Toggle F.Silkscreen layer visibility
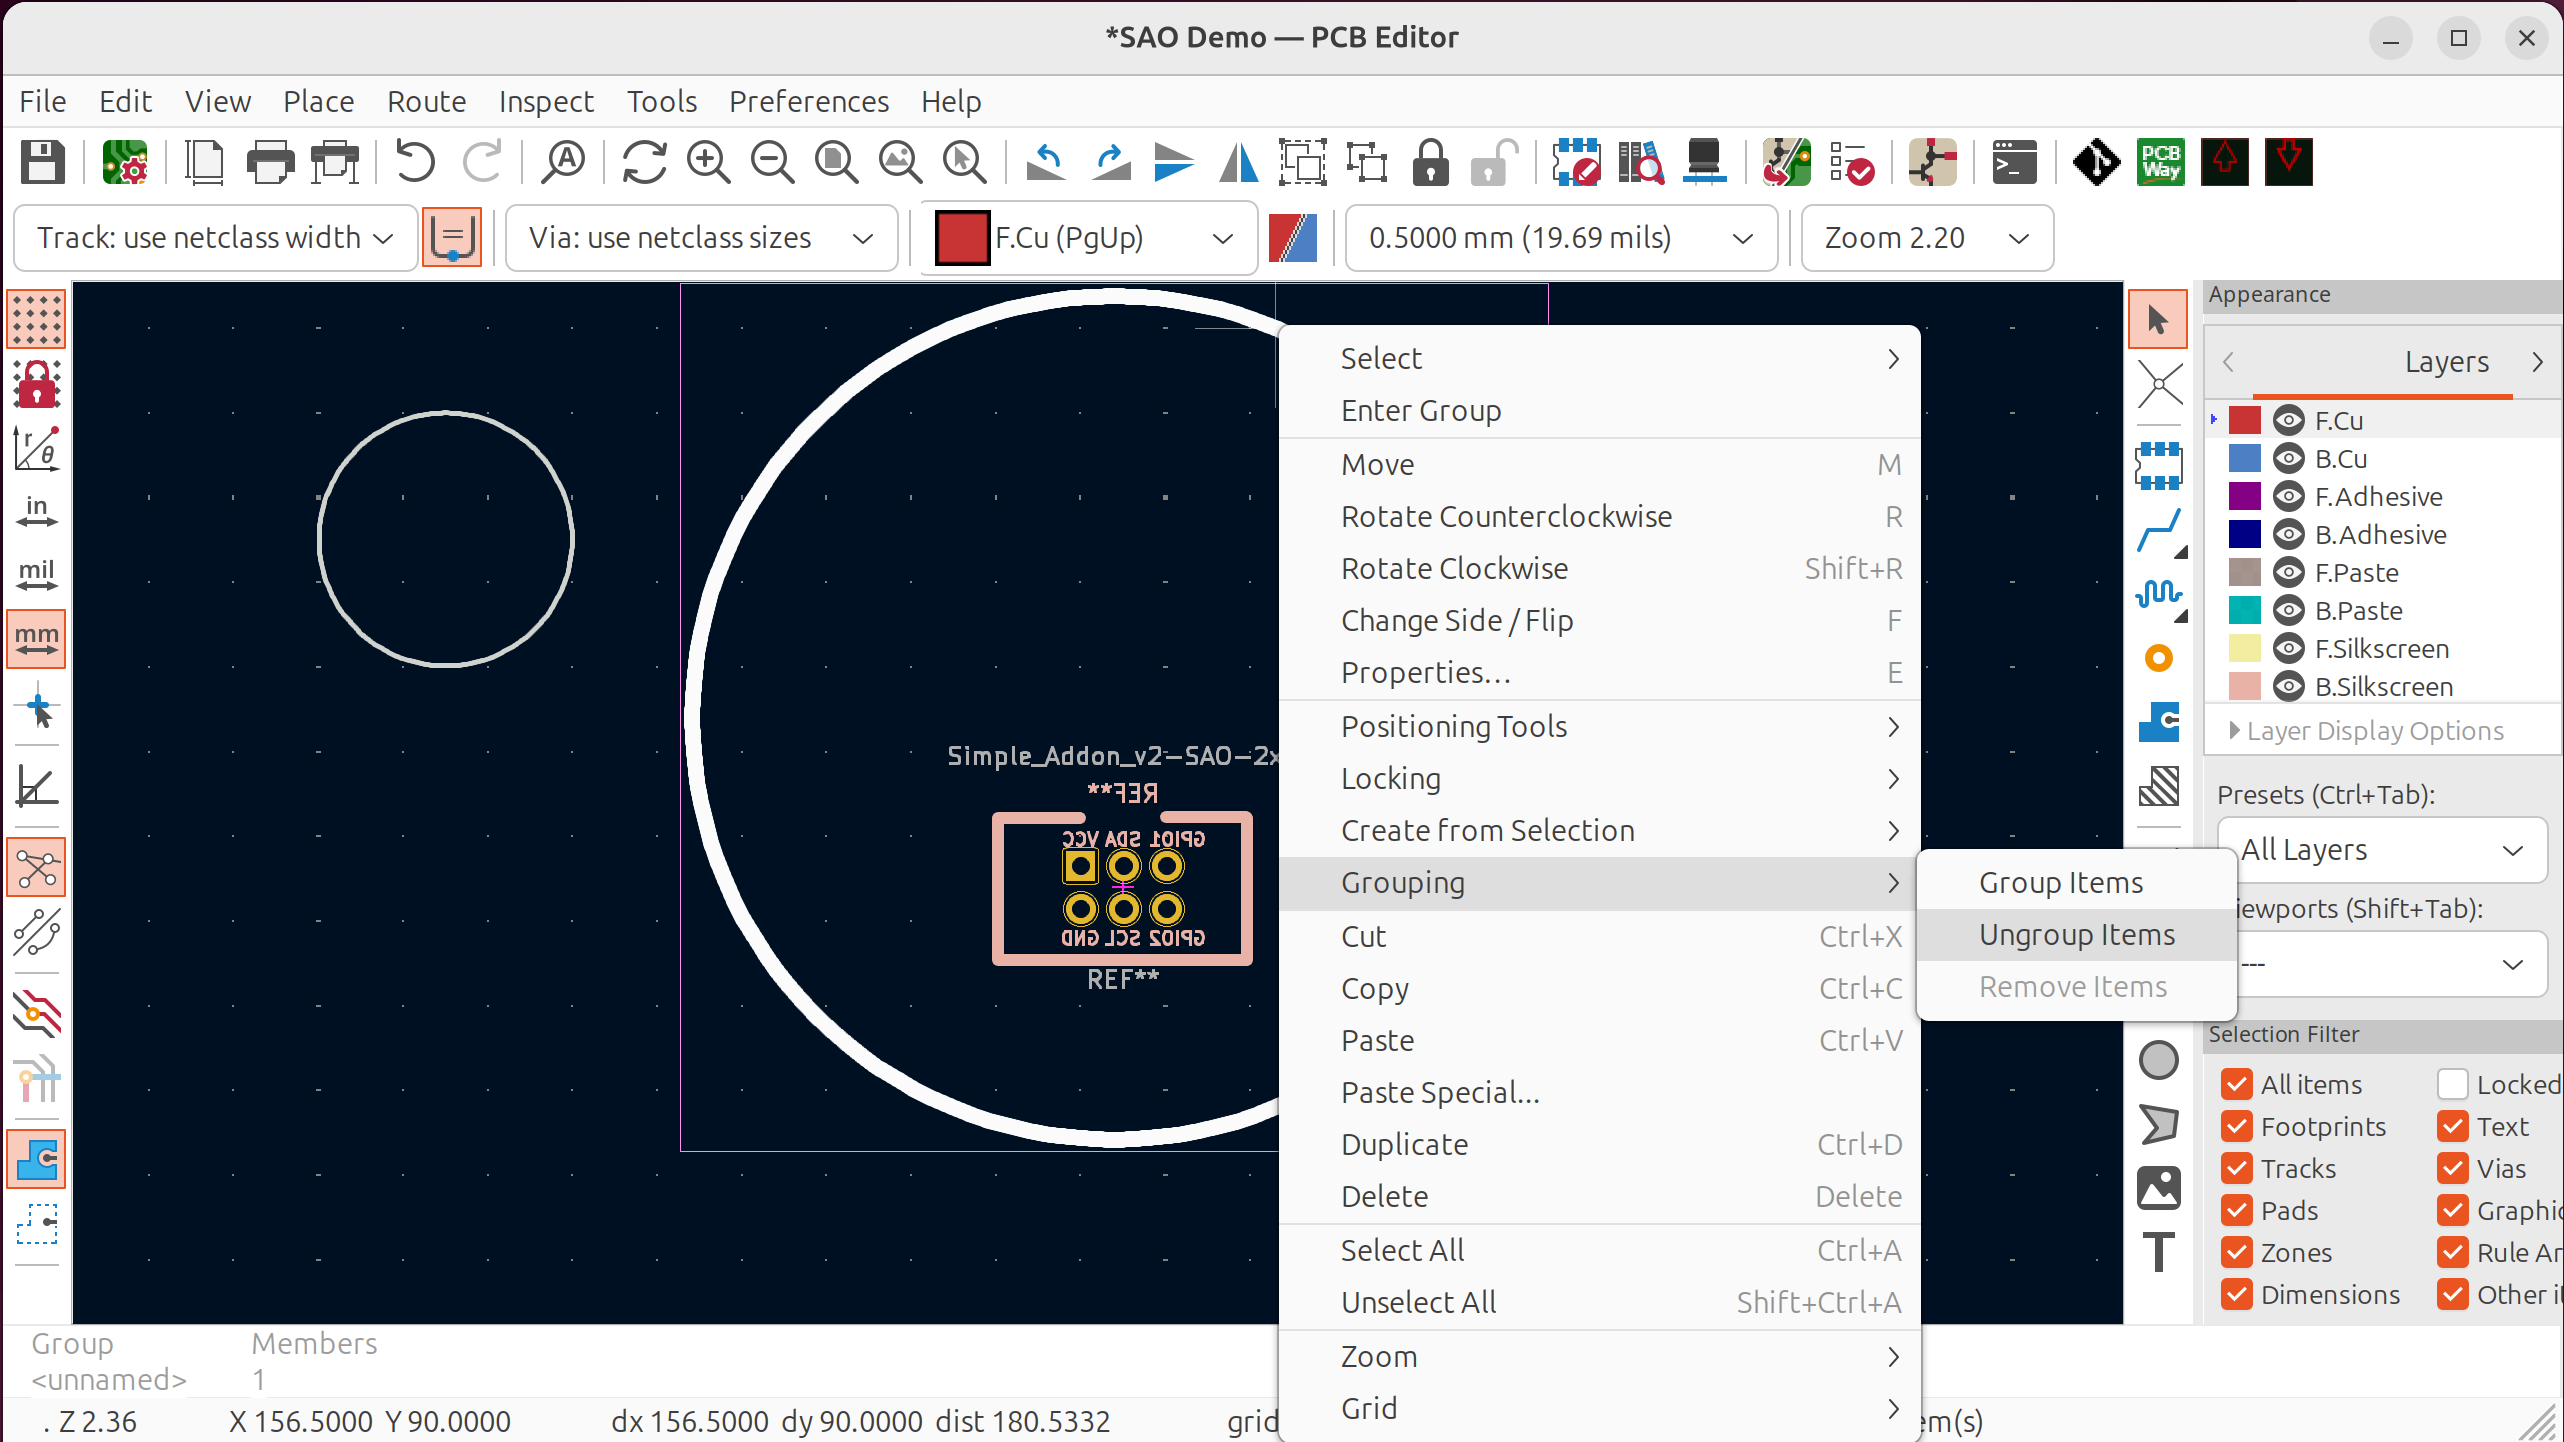The image size is (2564, 1442). (x=2288, y=648)
